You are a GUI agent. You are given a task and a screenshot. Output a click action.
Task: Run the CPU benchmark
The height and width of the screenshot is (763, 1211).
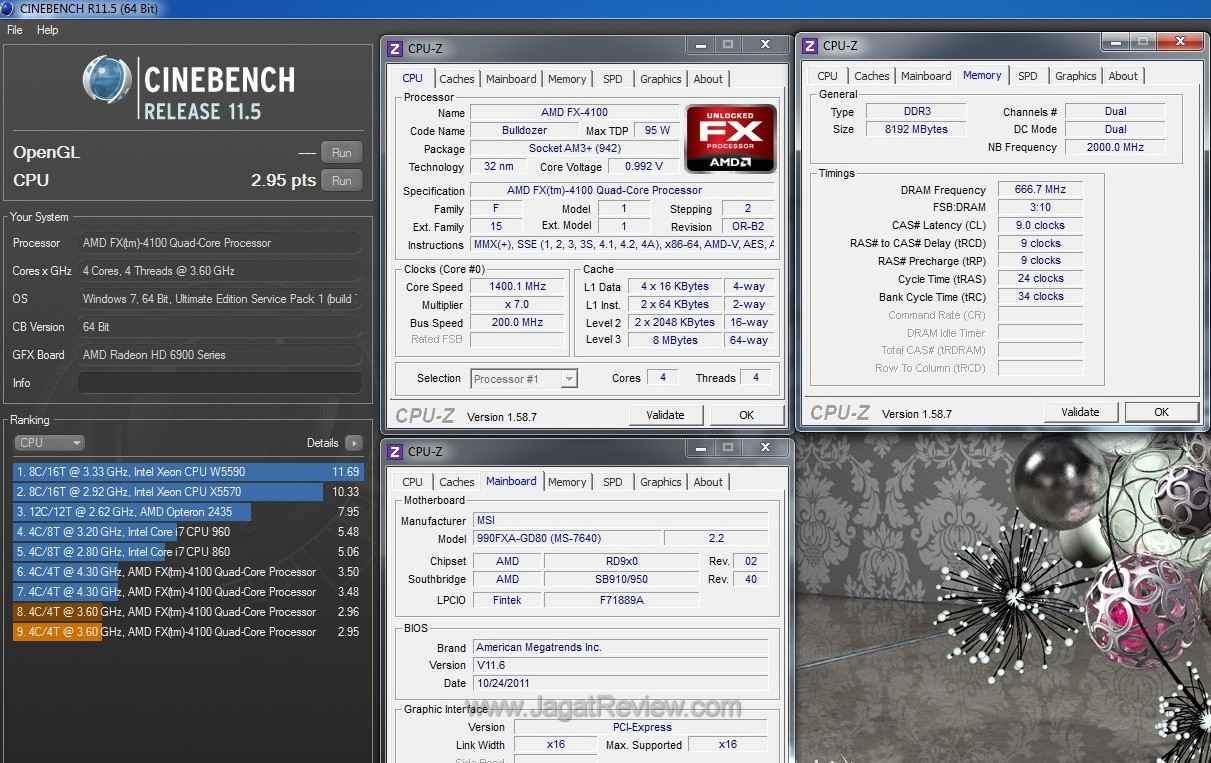click(x=341, y=181)
